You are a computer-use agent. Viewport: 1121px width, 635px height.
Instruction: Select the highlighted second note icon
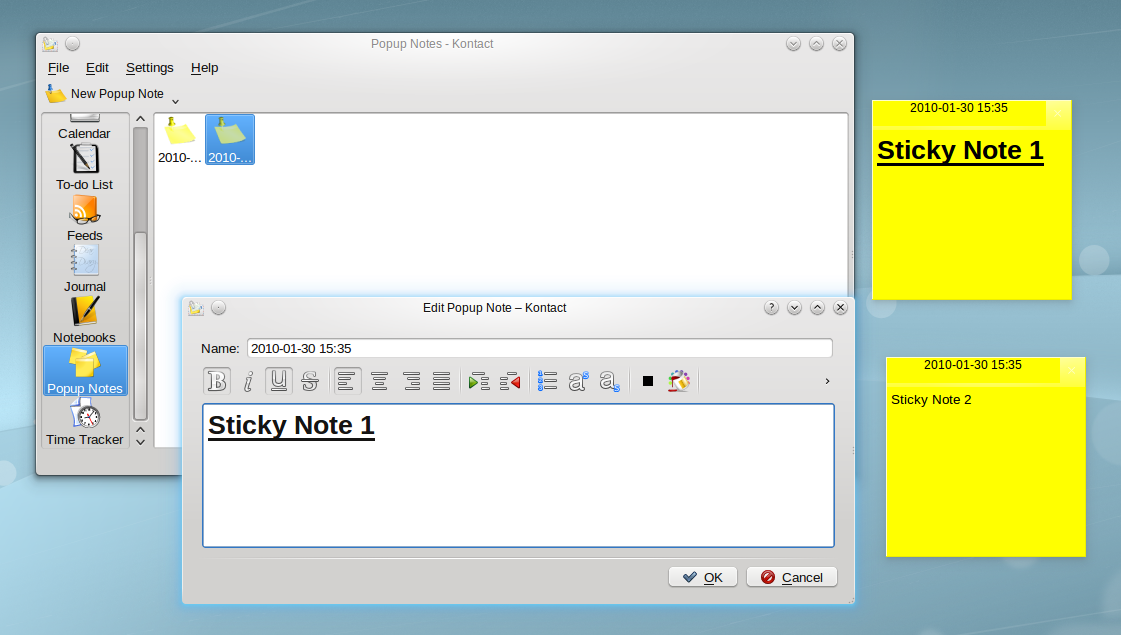(x=230, y=140)
